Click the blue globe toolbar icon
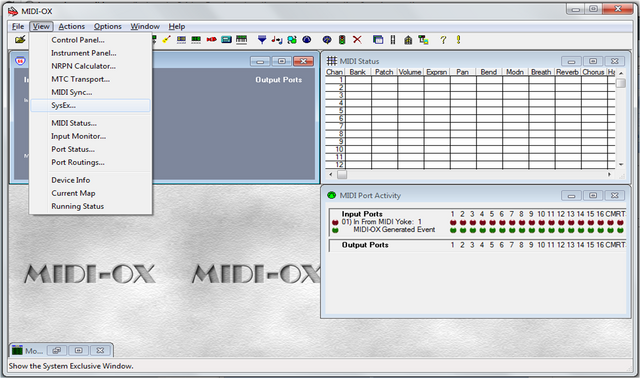Image resolution: width=640 pixels, height=378 pixels. (x=327, y=40)
